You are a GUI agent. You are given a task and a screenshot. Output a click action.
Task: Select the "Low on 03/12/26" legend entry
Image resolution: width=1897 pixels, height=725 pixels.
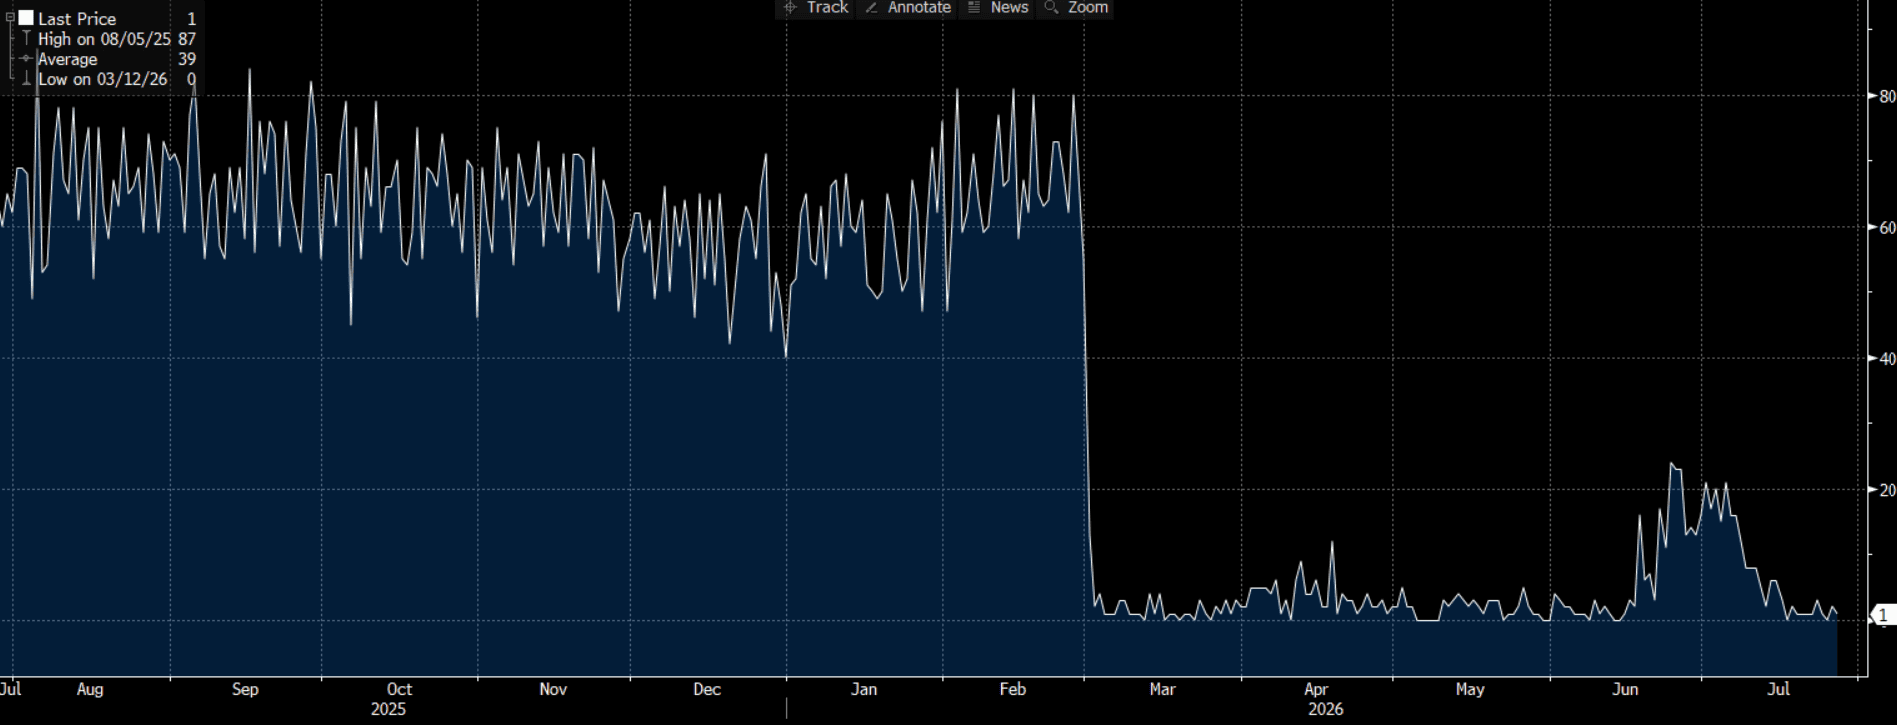(x=103, y=79)
